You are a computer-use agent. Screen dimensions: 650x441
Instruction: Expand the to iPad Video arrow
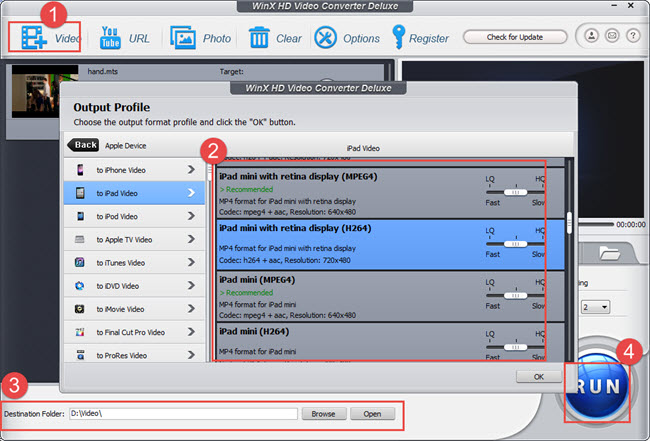click(x=191, y=193)
